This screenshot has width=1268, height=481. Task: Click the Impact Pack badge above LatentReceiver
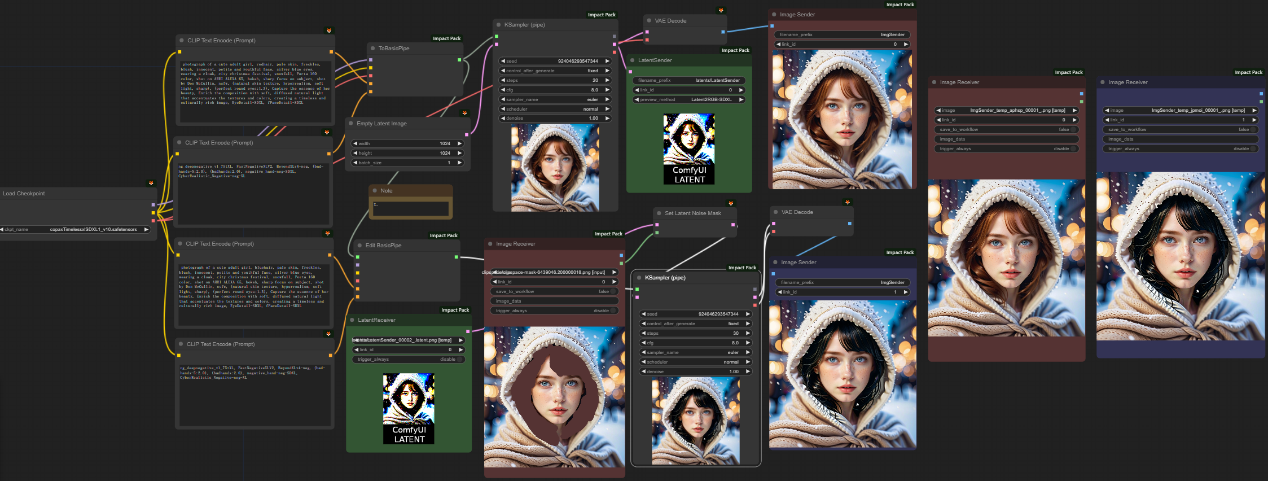pos(455,310)
